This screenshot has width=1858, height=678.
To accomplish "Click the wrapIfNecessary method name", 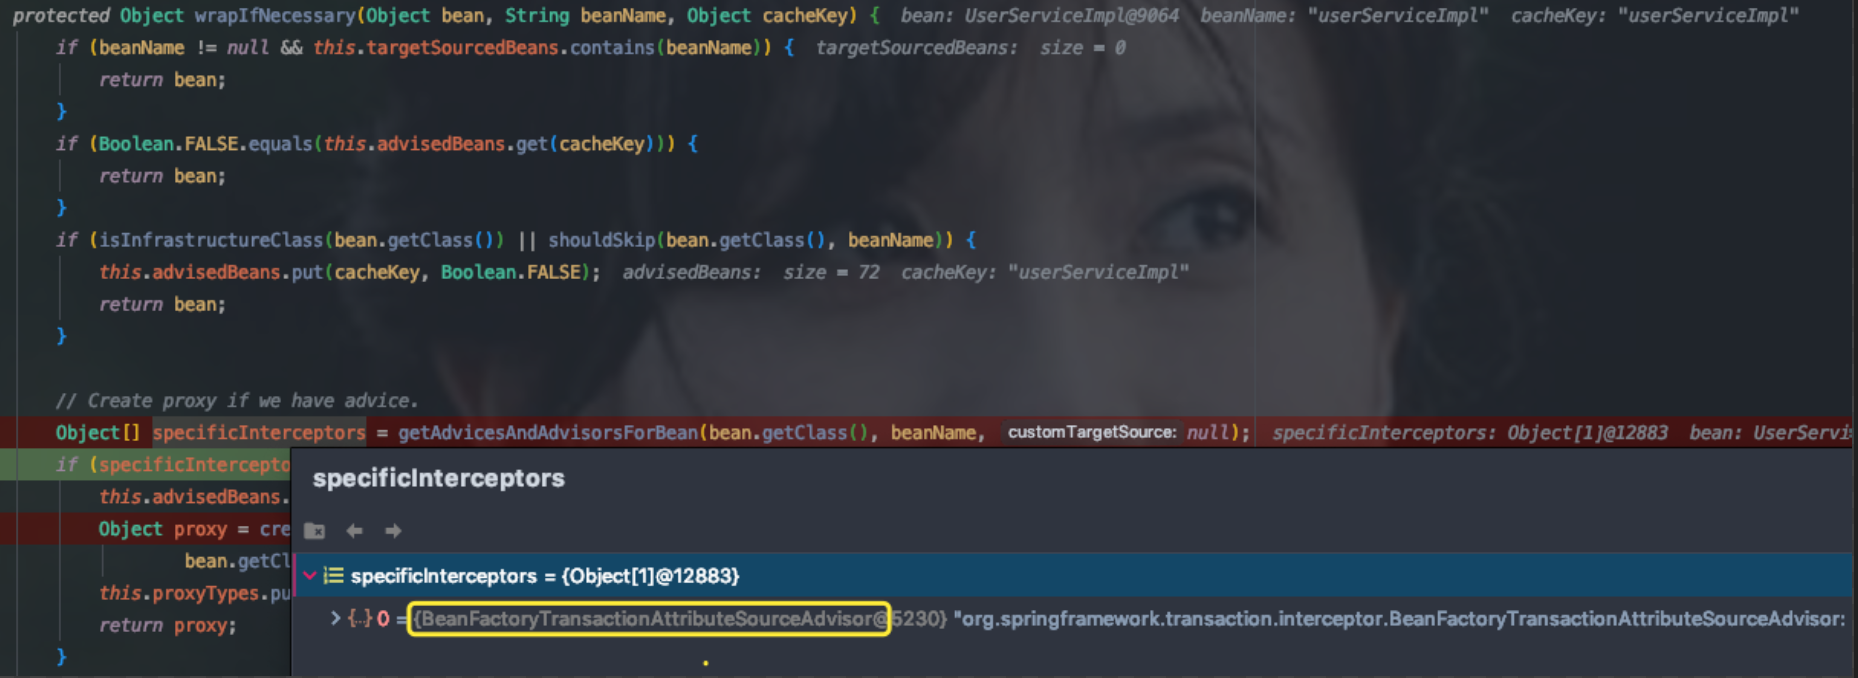I will 273,16.
